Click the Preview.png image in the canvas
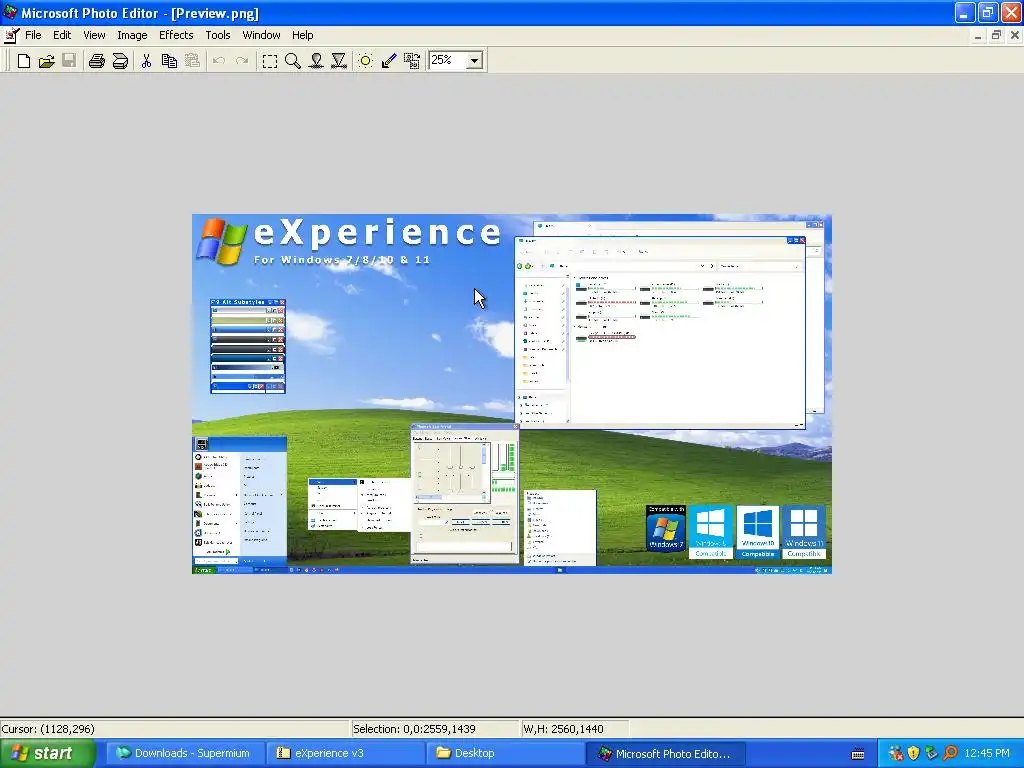Viewport: 1024px width, 768px height. pyautogui.click(x=511, y=394)
